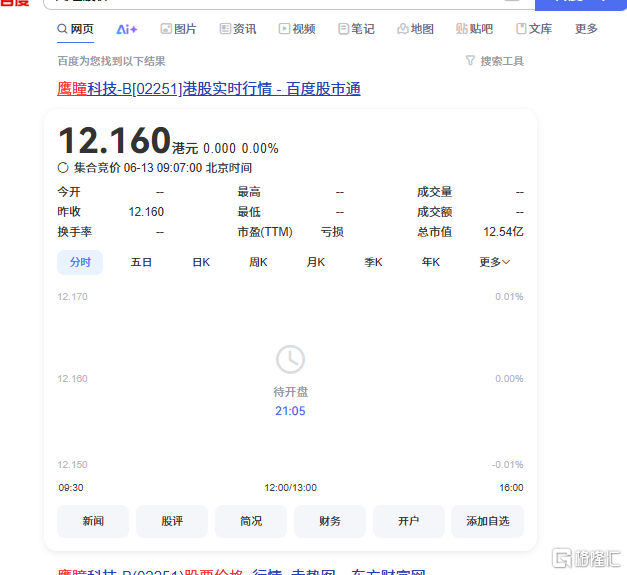Screen dimensions: 627x575
Task: Click the 总市值 12.54亿 value
Action: coord(503,232)
